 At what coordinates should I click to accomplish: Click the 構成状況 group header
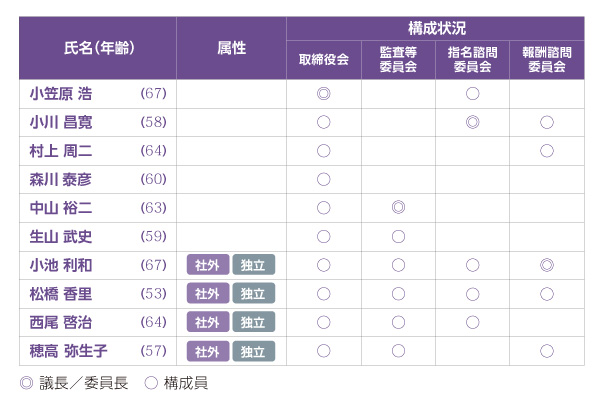(436, 28)
